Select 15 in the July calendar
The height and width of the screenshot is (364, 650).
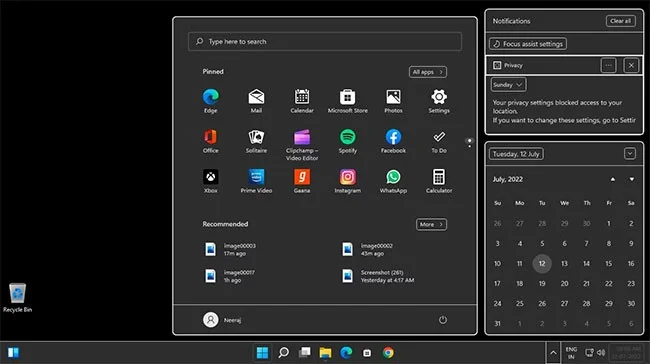point(609,263)
